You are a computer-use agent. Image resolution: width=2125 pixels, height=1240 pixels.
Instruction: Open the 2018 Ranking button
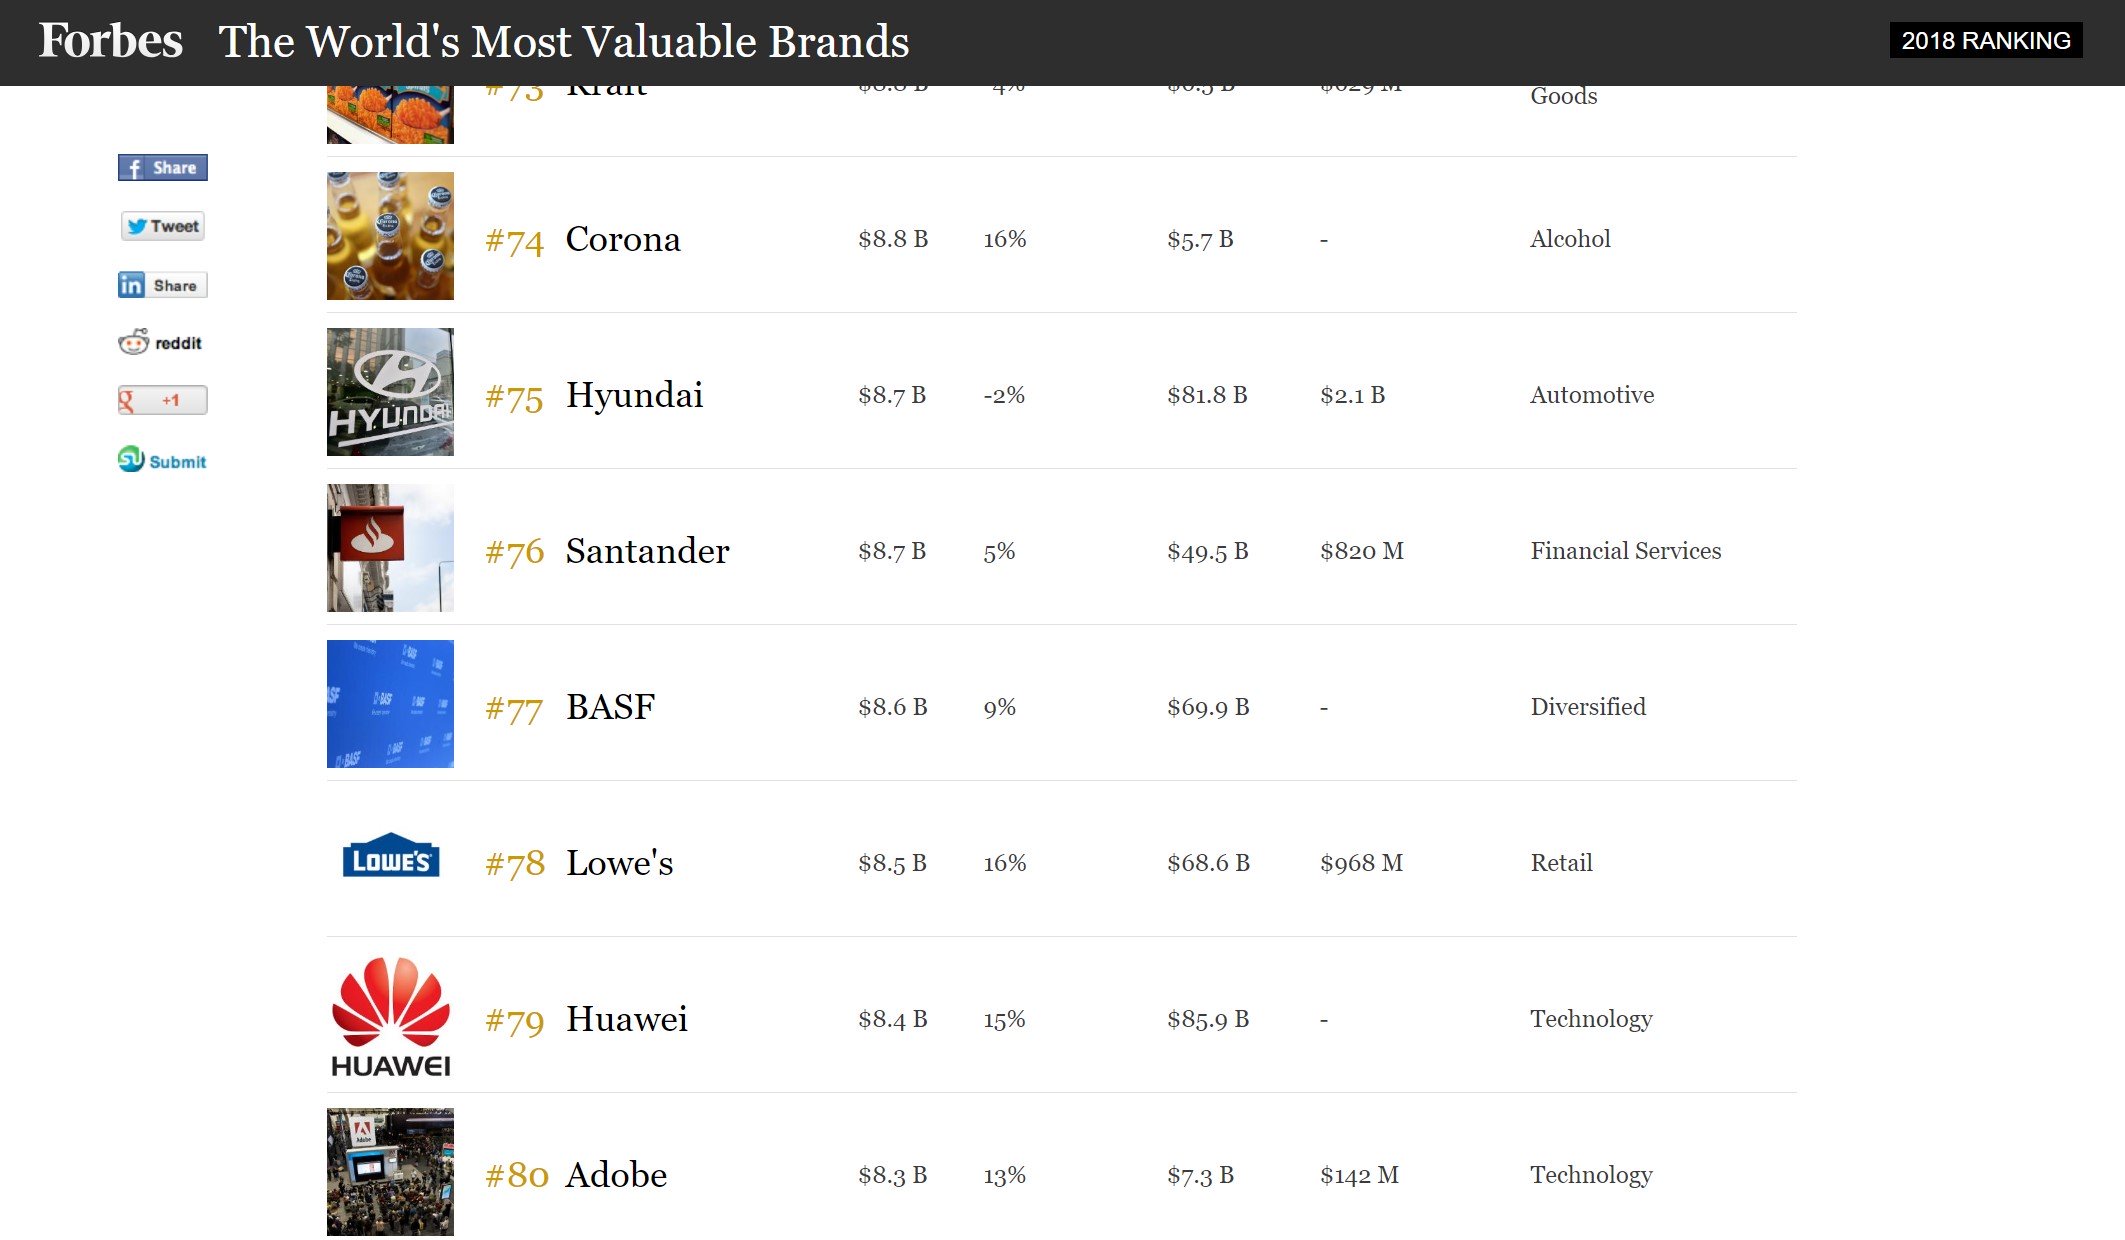1985,41
